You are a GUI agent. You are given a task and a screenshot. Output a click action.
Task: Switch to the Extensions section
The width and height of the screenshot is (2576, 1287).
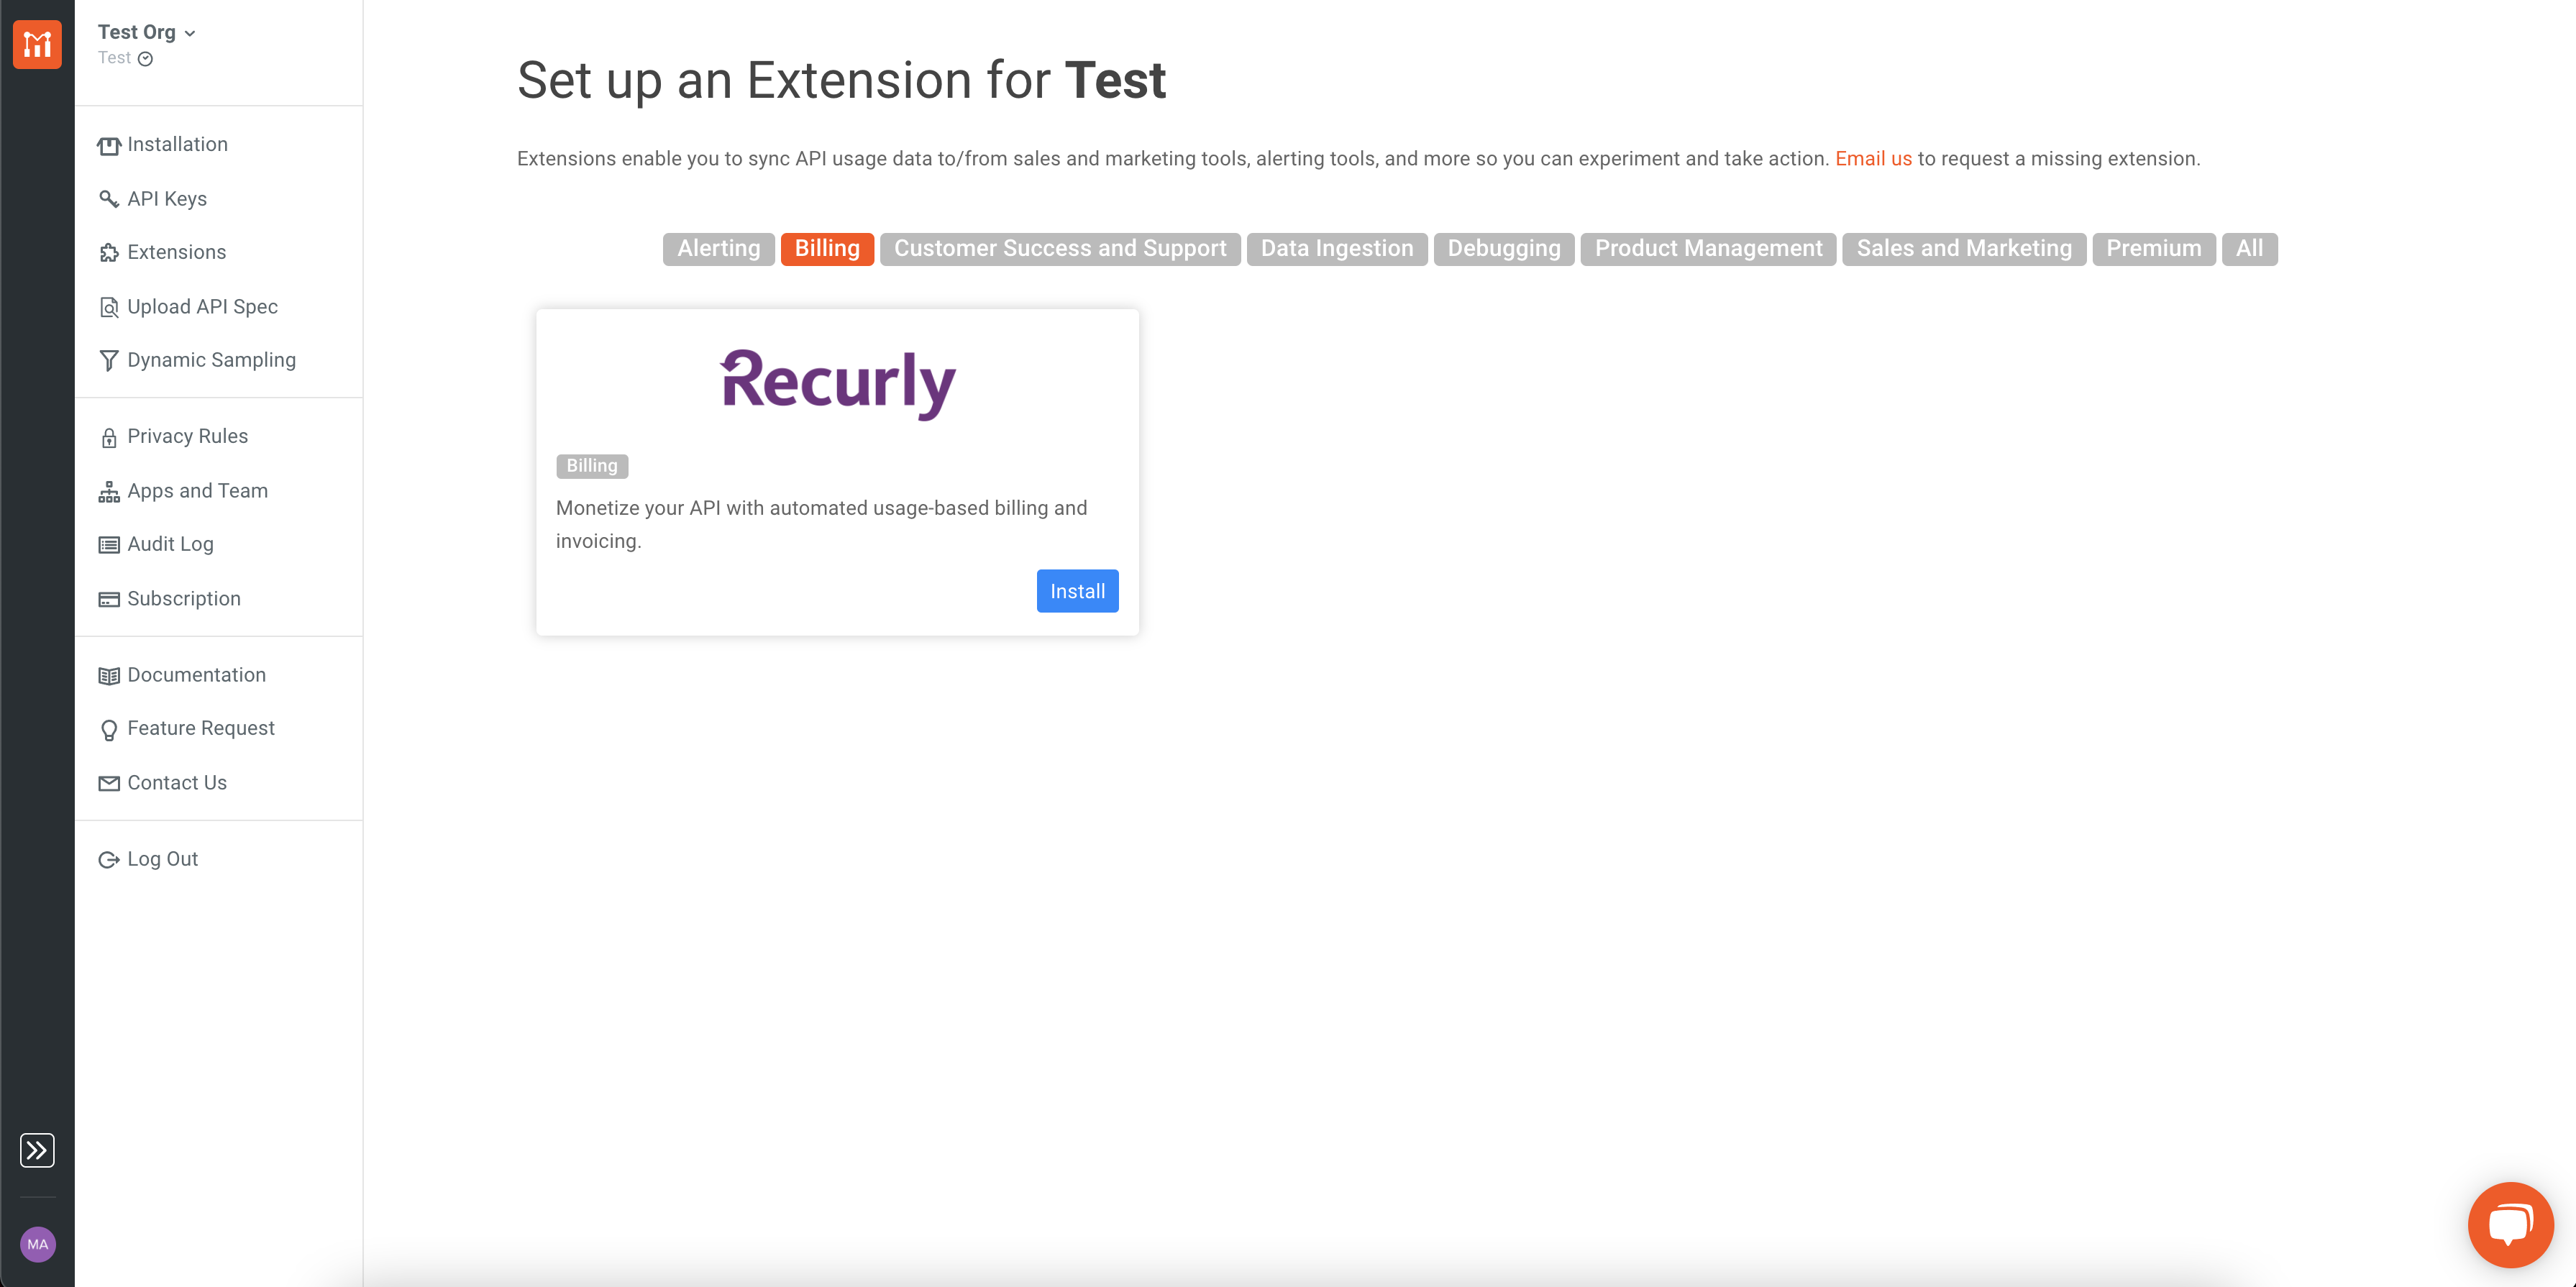[176, 252]
